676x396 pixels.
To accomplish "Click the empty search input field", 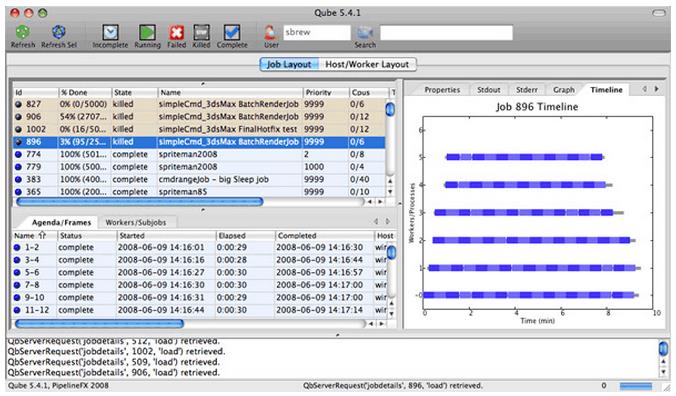I will 446,32.
